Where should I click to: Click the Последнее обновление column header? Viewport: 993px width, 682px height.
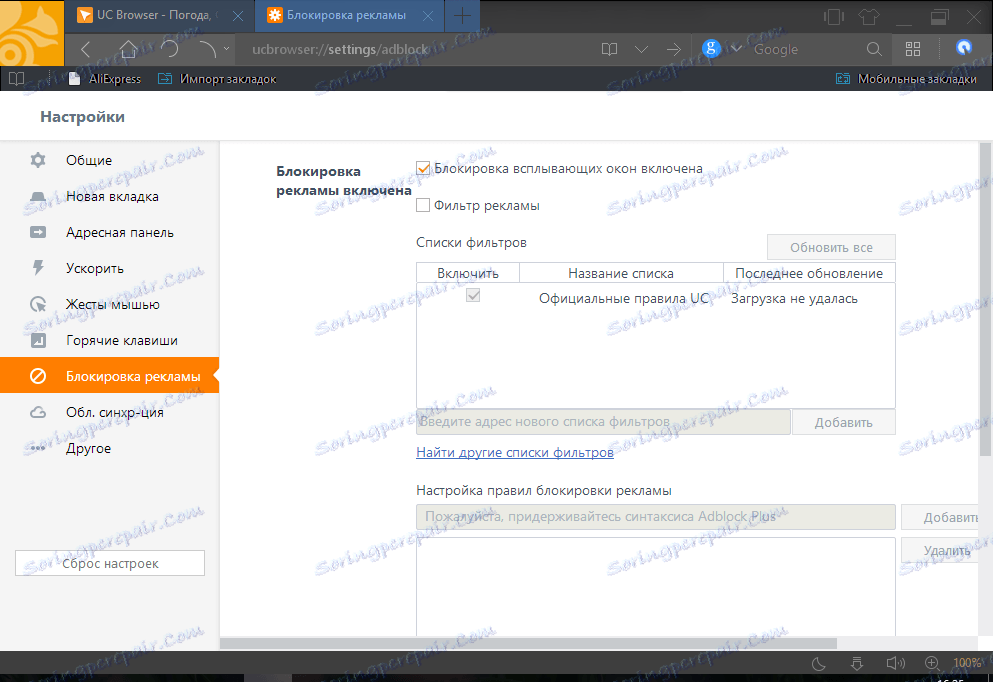point(809,273)
